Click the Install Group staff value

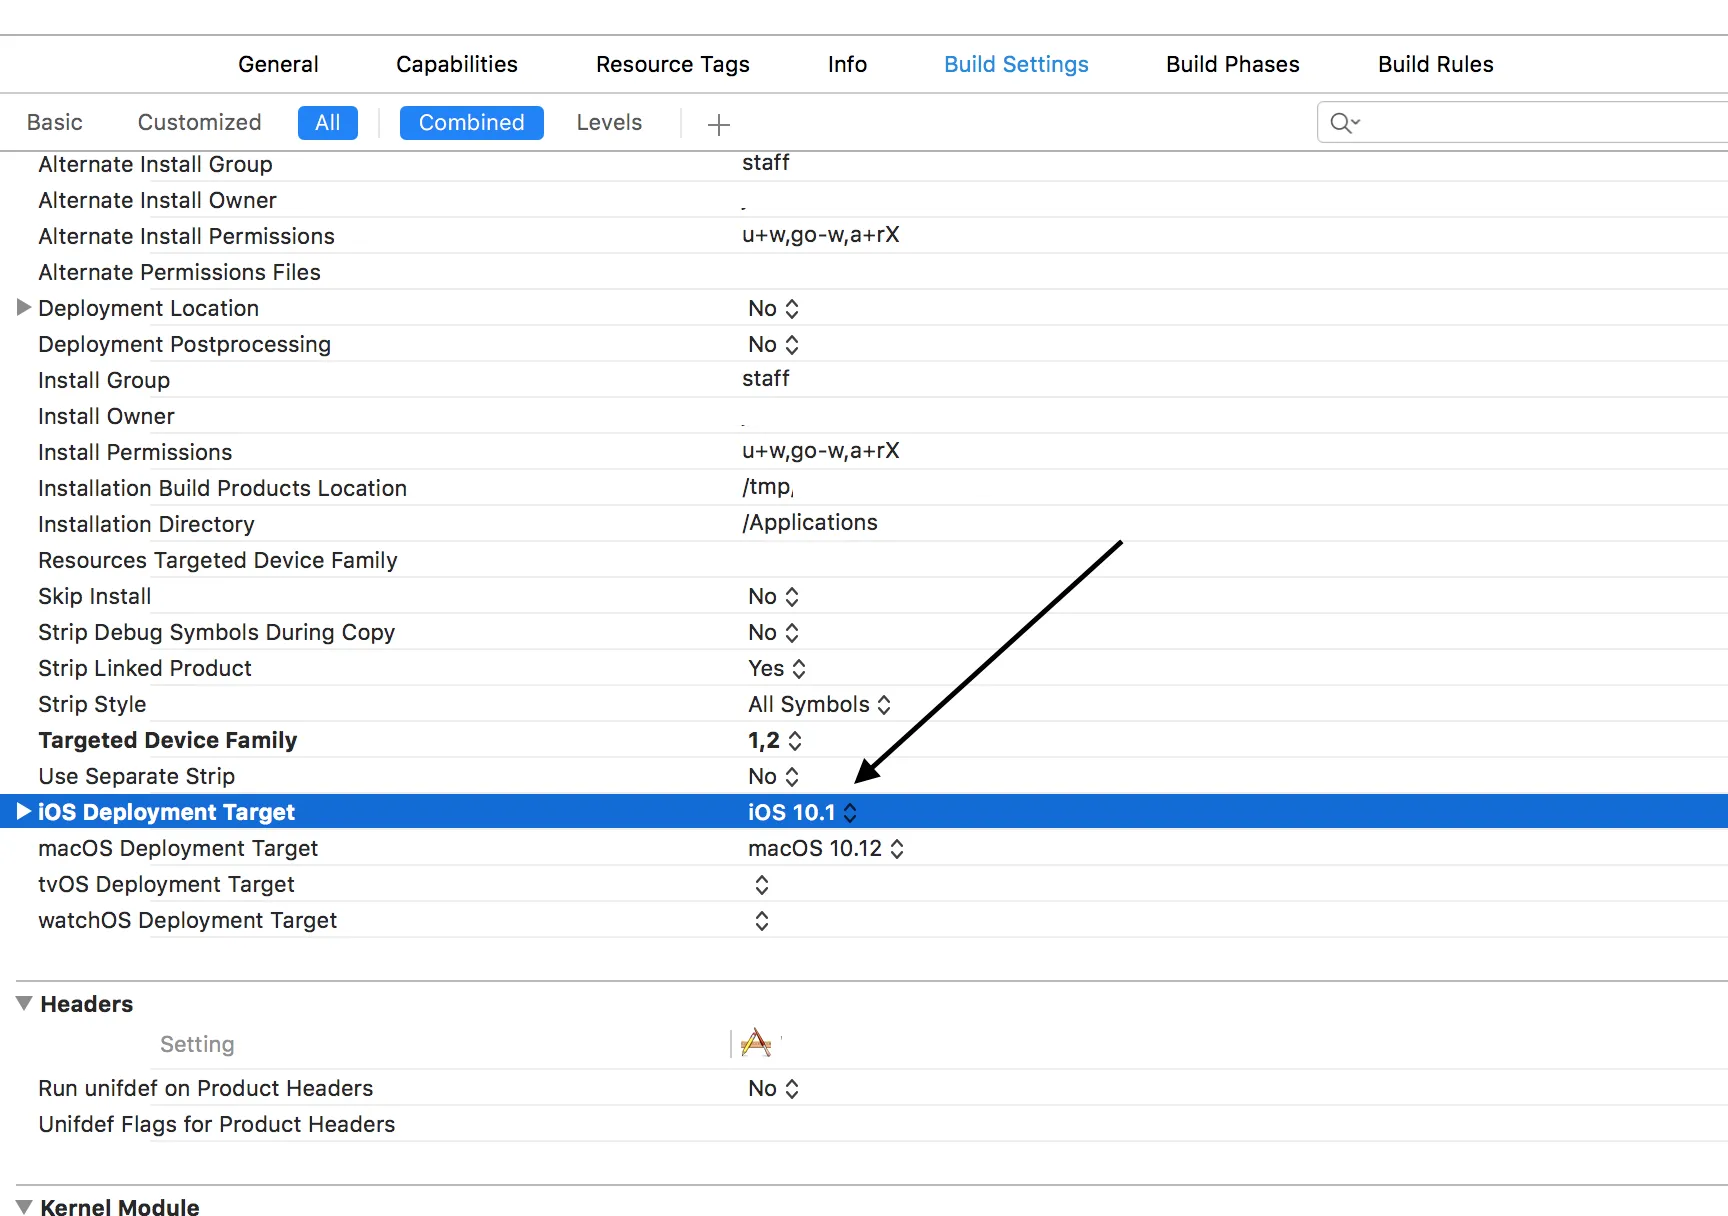coord(766,378)
